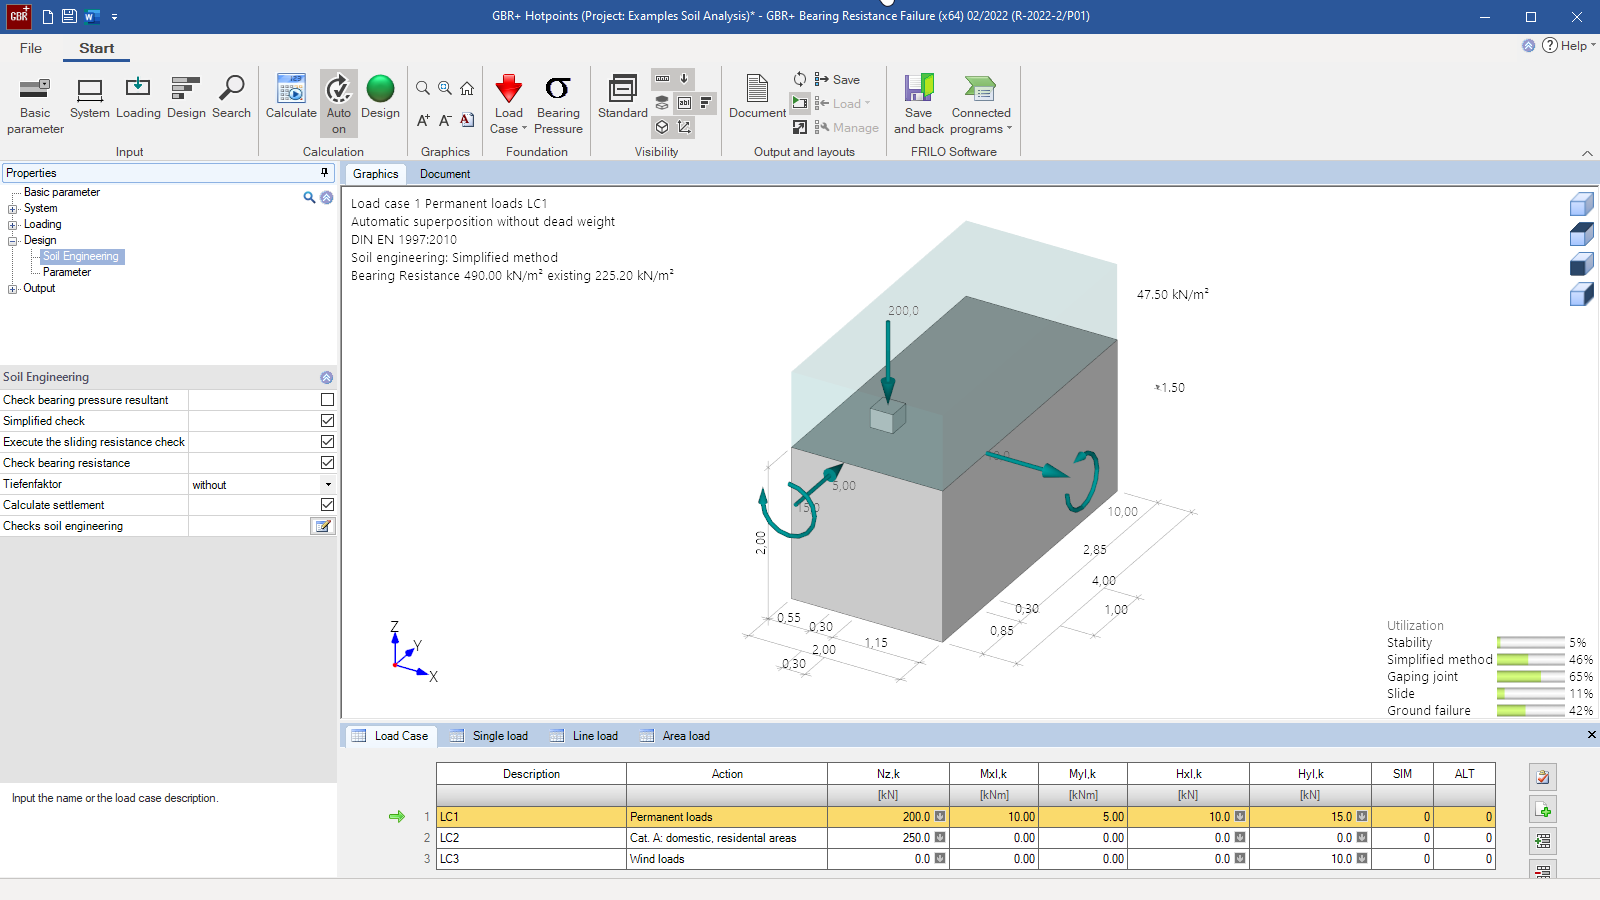Open the Line load tab
This screenshot has height=900, width=1600.
pos(584,736)
